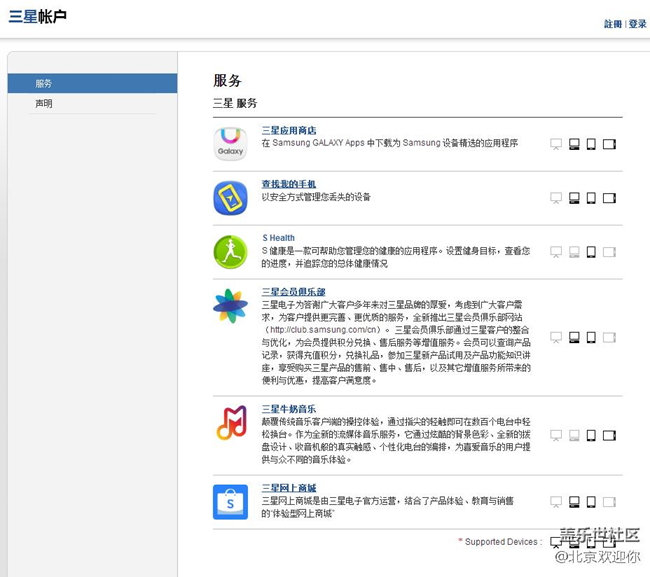Screen dimensions: 650x577
Task: Click the PC device icon in 三星网上商城 row
Action: (x=574, y=502)
